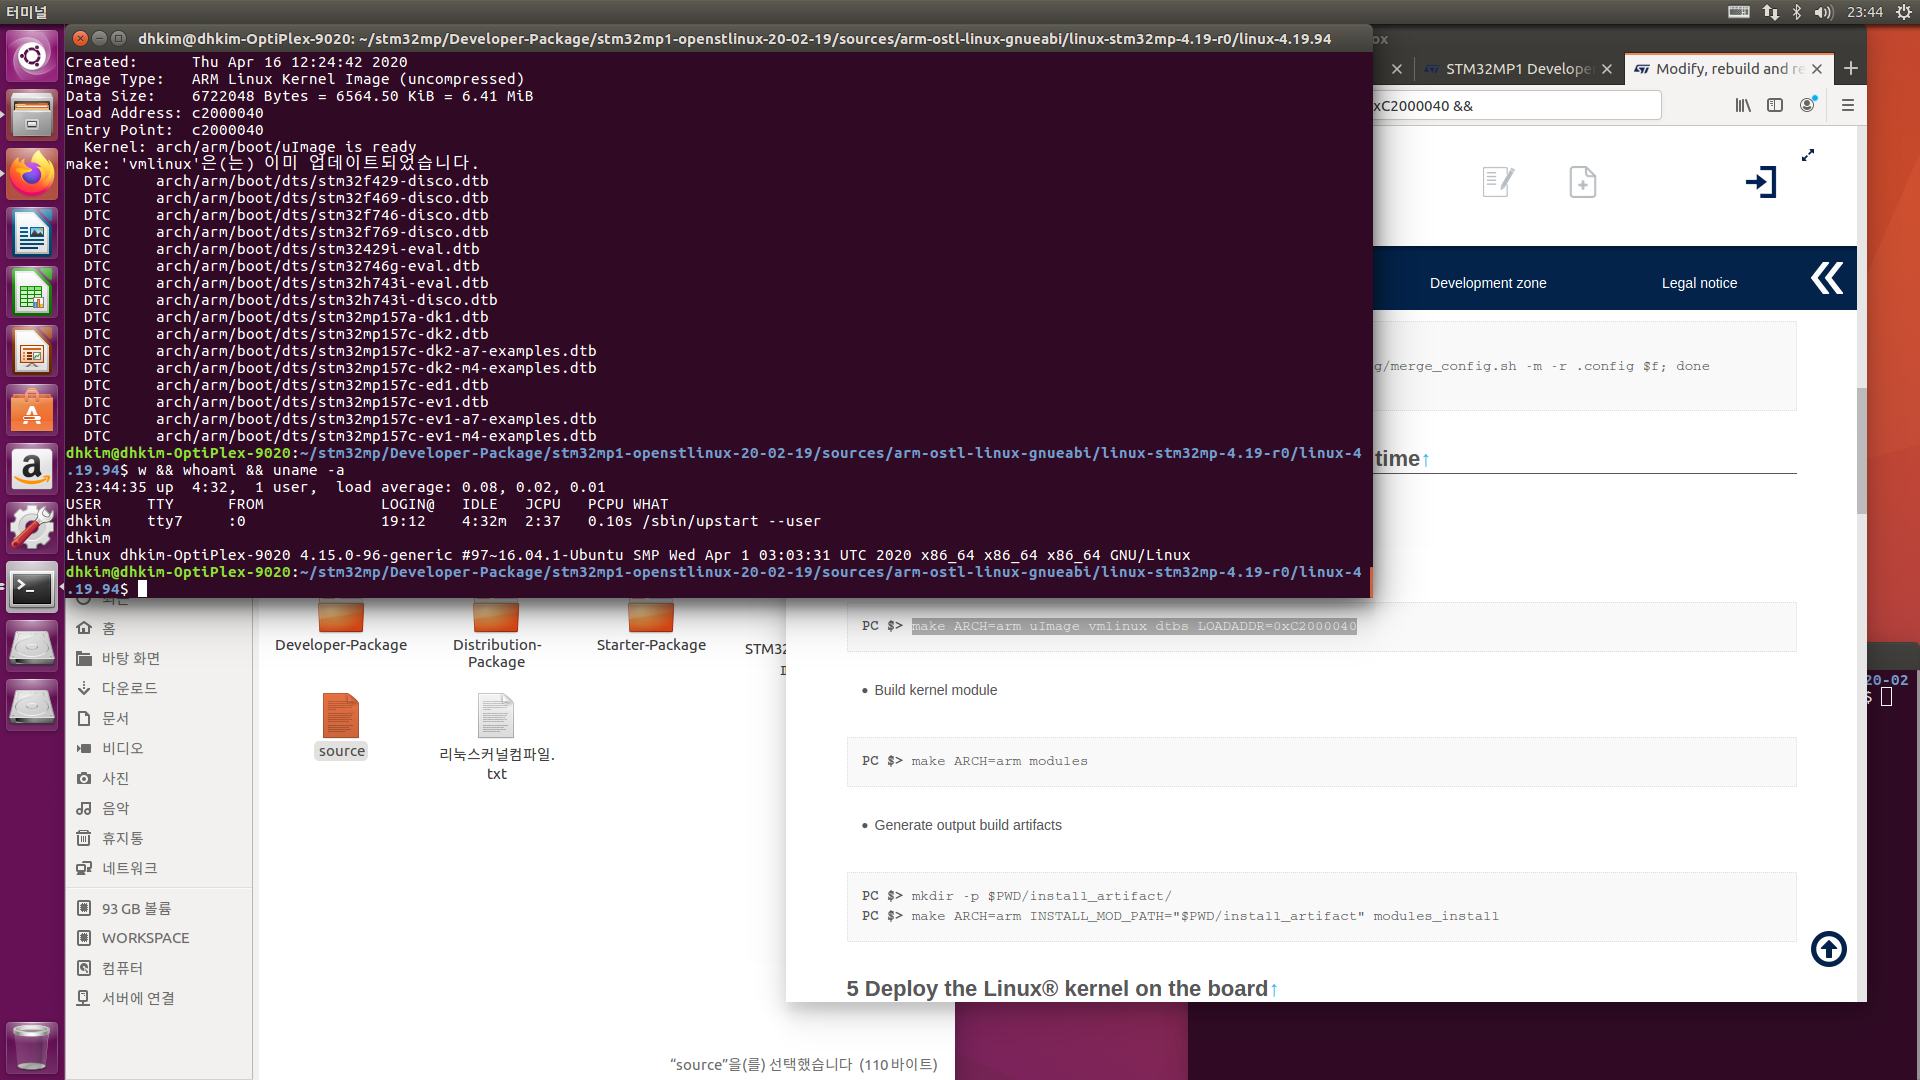Show Firefox sidebars icon

pos(1775,105)
